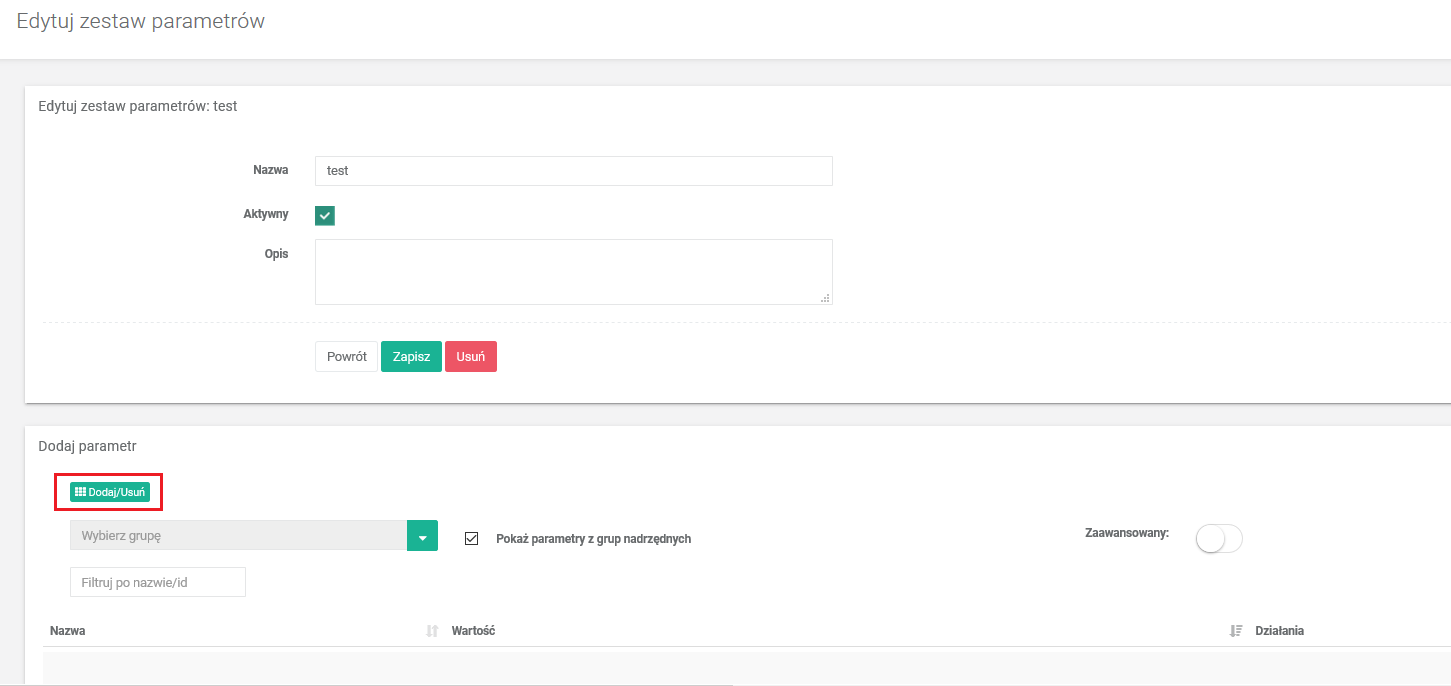
Task: Open the green dropdown arrow for group selection
Action: 422,536
